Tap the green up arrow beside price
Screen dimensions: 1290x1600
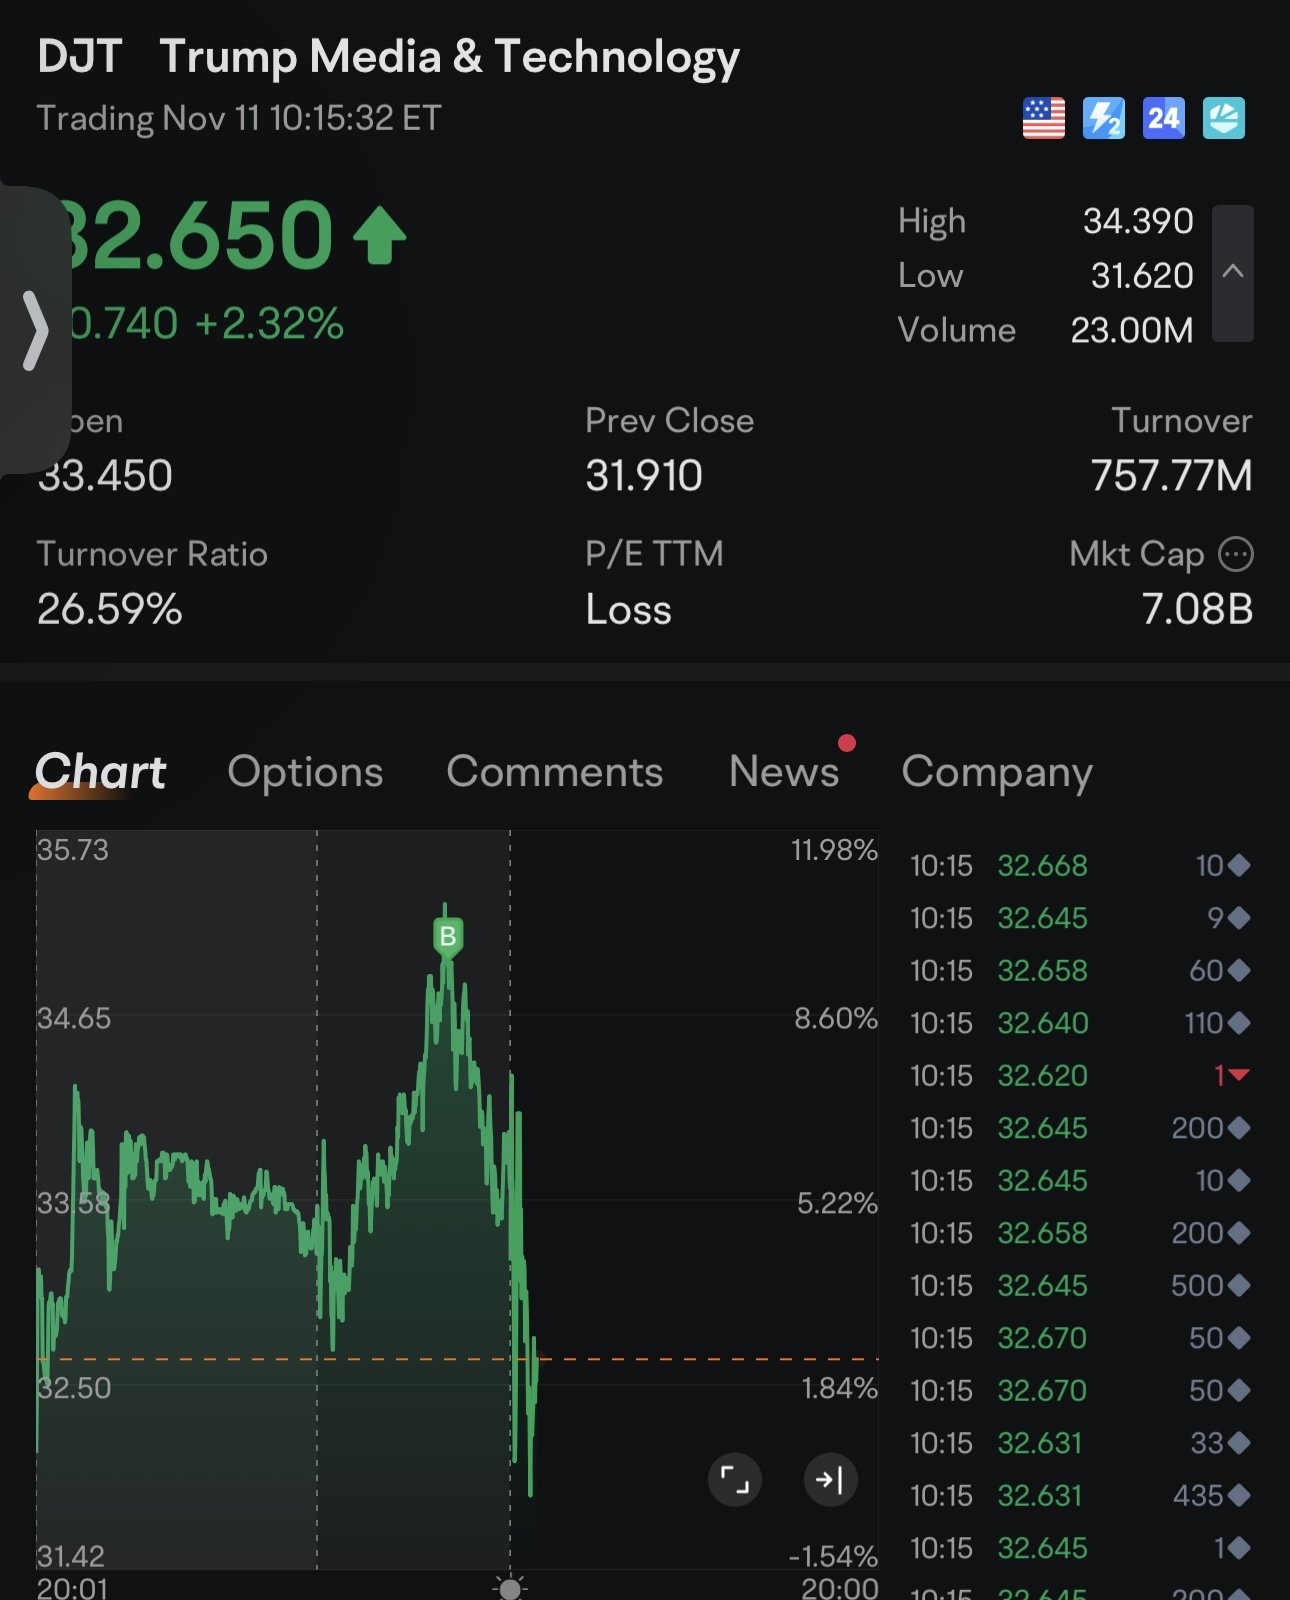pyautogui.click(x=380, y=235)
